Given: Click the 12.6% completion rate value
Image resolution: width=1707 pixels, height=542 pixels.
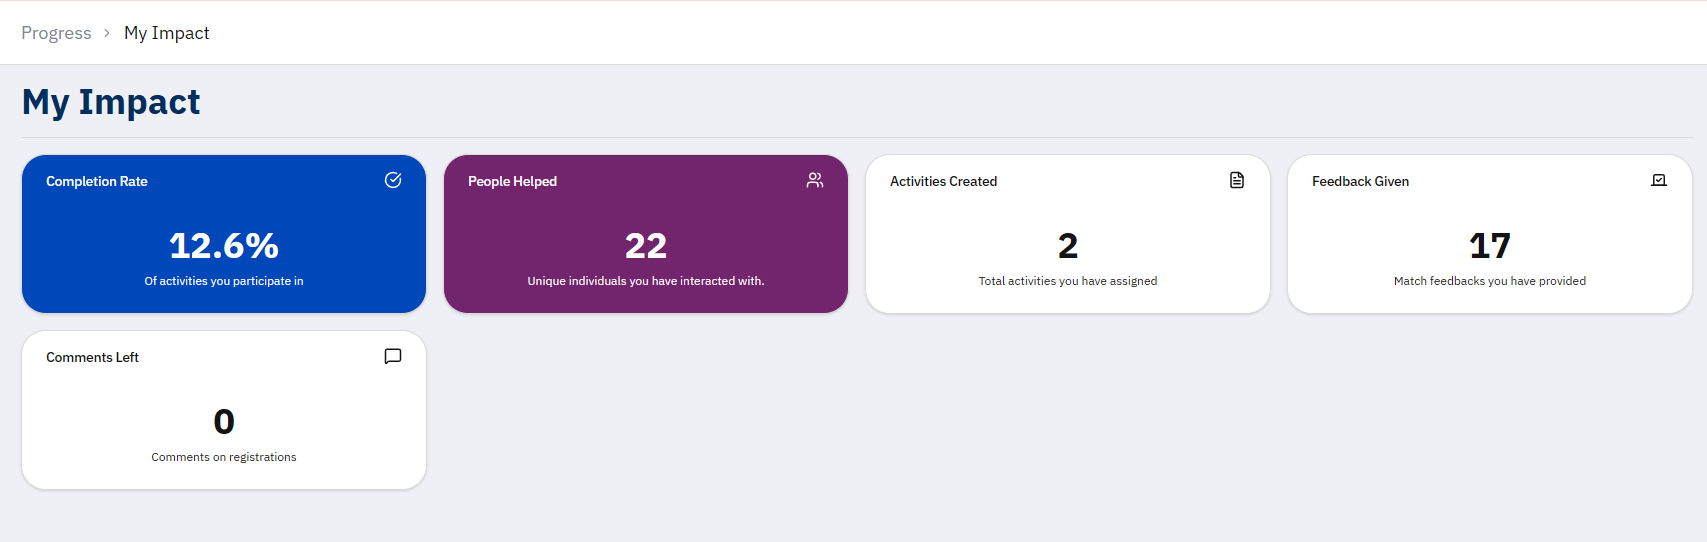Looking at the screenshot, I should coord(224,245).
